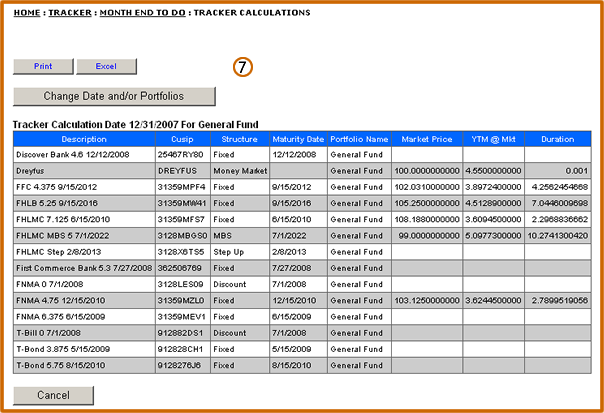Click market price 105.2500000000
Screen dimensions: 604x413
click(x=427, y=203)
